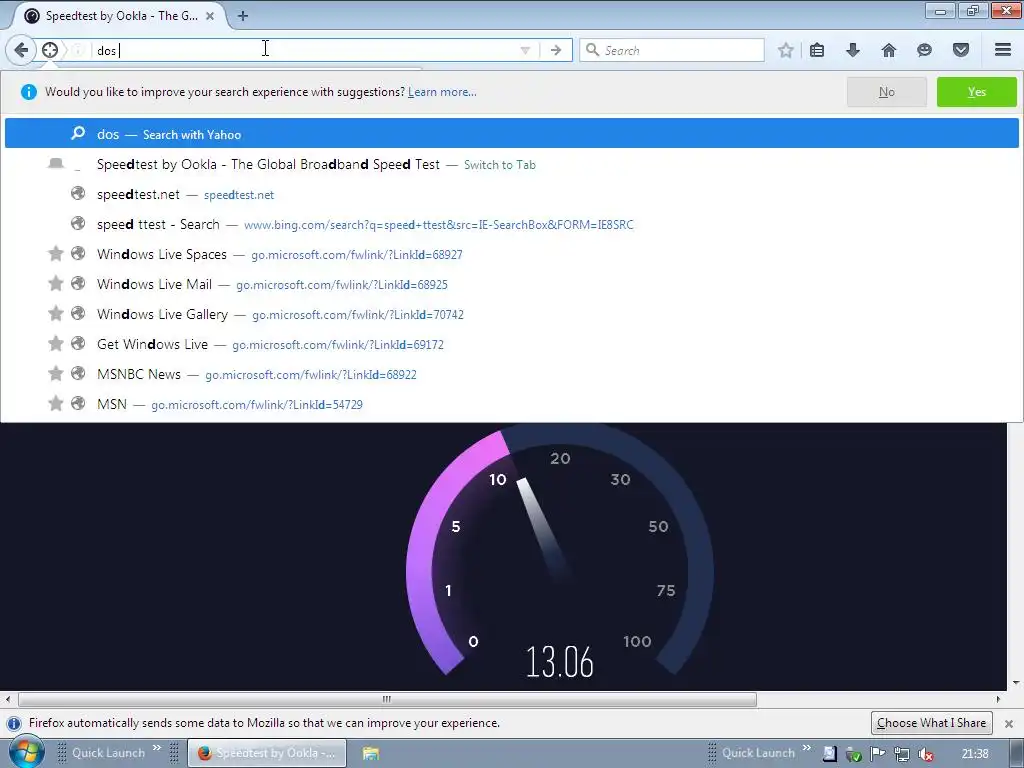Click the speedometer gauge needle
The height and width of the screenshot is (768, 1024).
pos(543,528)
